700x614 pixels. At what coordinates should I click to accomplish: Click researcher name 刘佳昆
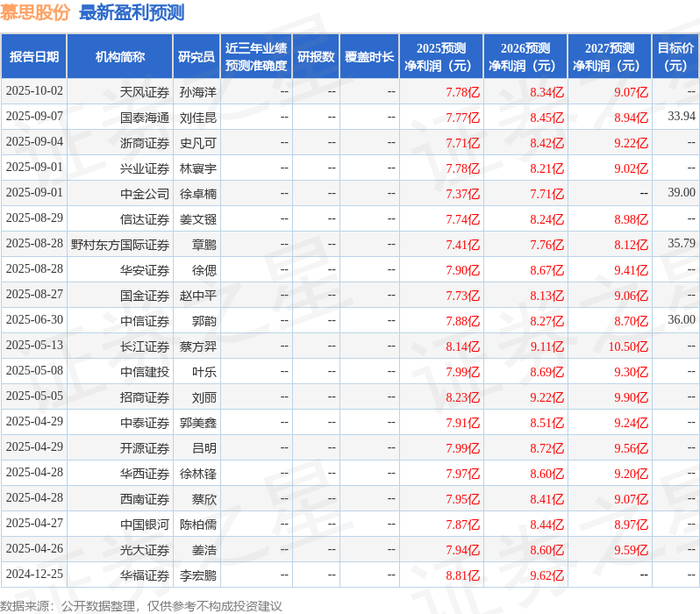[198, 118]
